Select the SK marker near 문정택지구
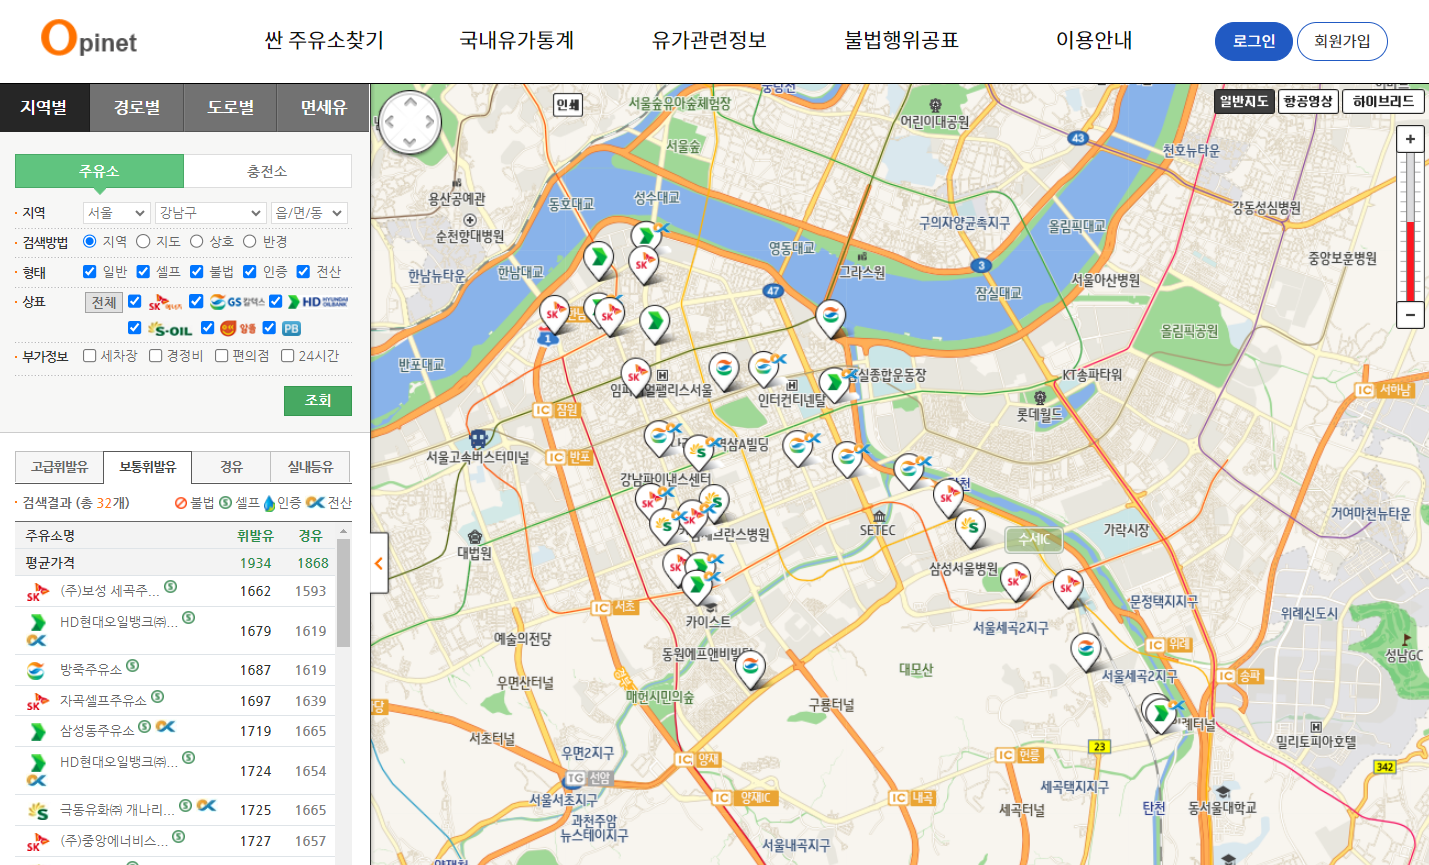The height and width of the screenshot is (865, 1429). 1068,587
